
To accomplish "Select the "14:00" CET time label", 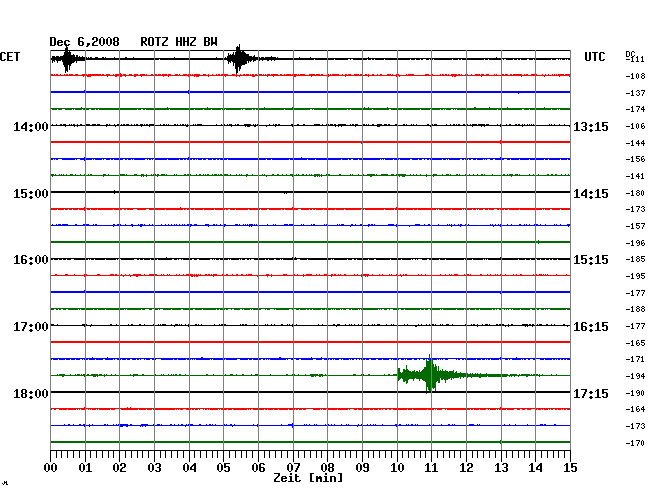I will coord(31,126).
